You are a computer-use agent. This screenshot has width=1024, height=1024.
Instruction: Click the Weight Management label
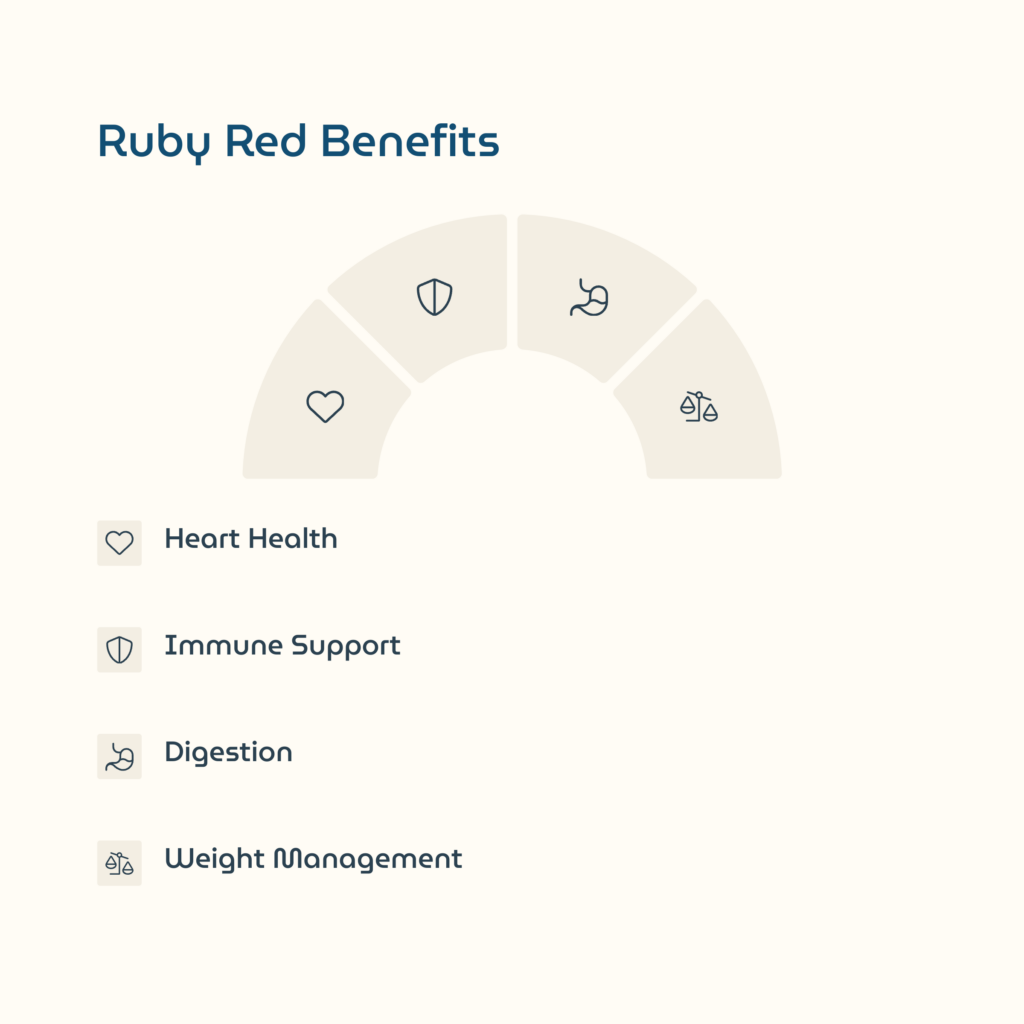pos(313,859)
